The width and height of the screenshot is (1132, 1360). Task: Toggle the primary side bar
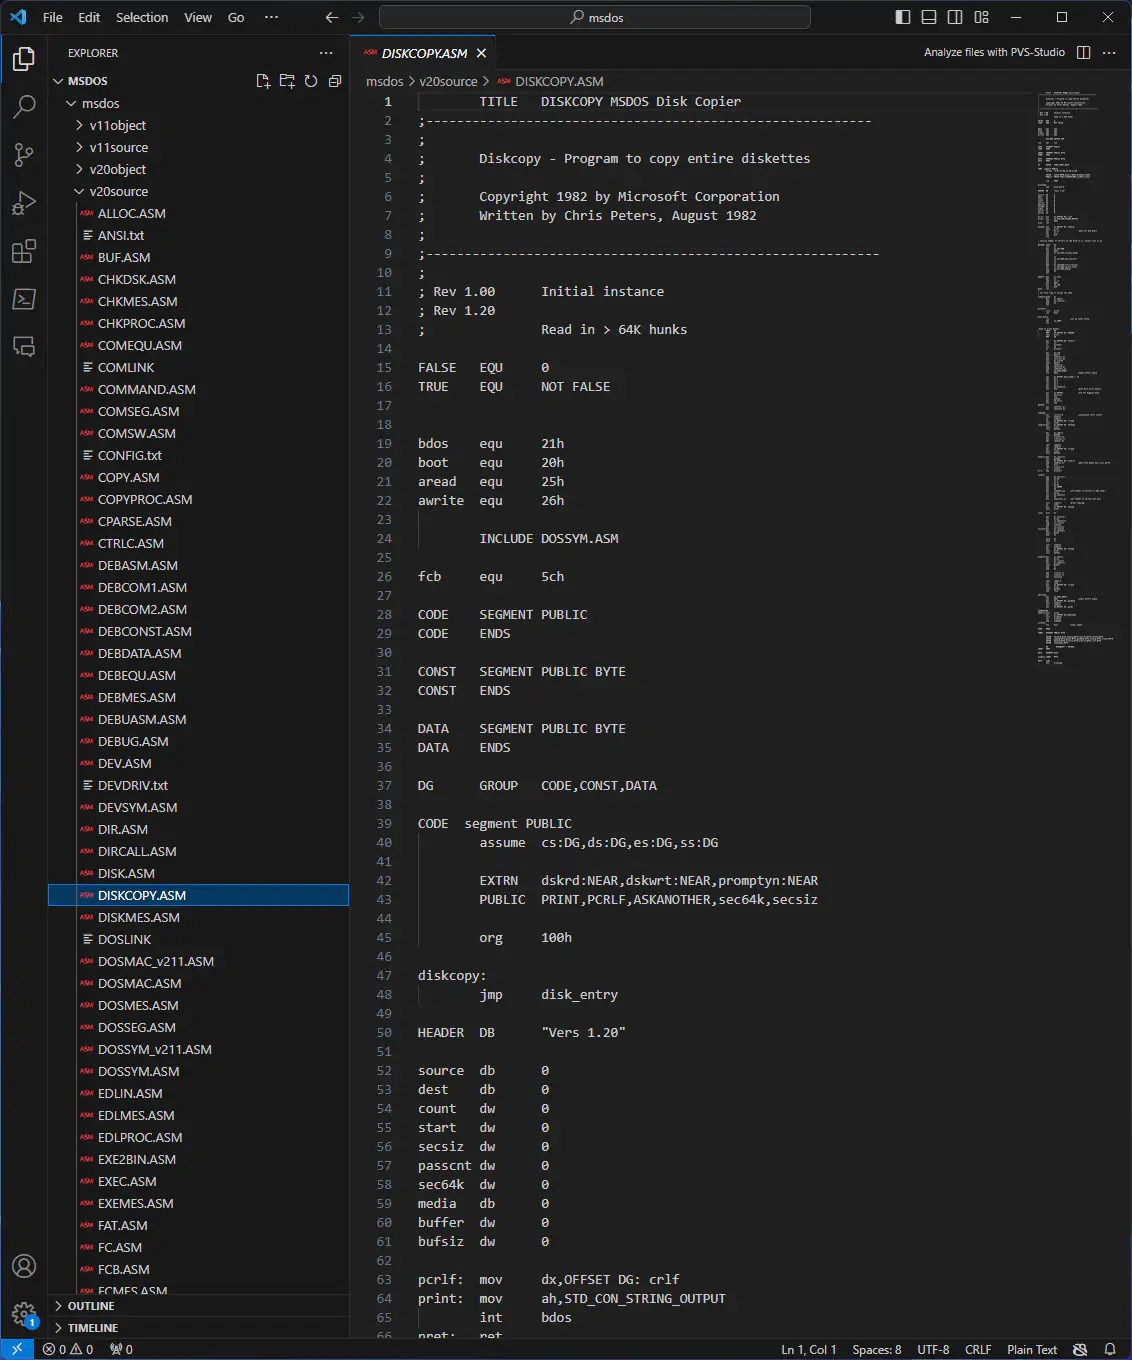pos(903,17)
